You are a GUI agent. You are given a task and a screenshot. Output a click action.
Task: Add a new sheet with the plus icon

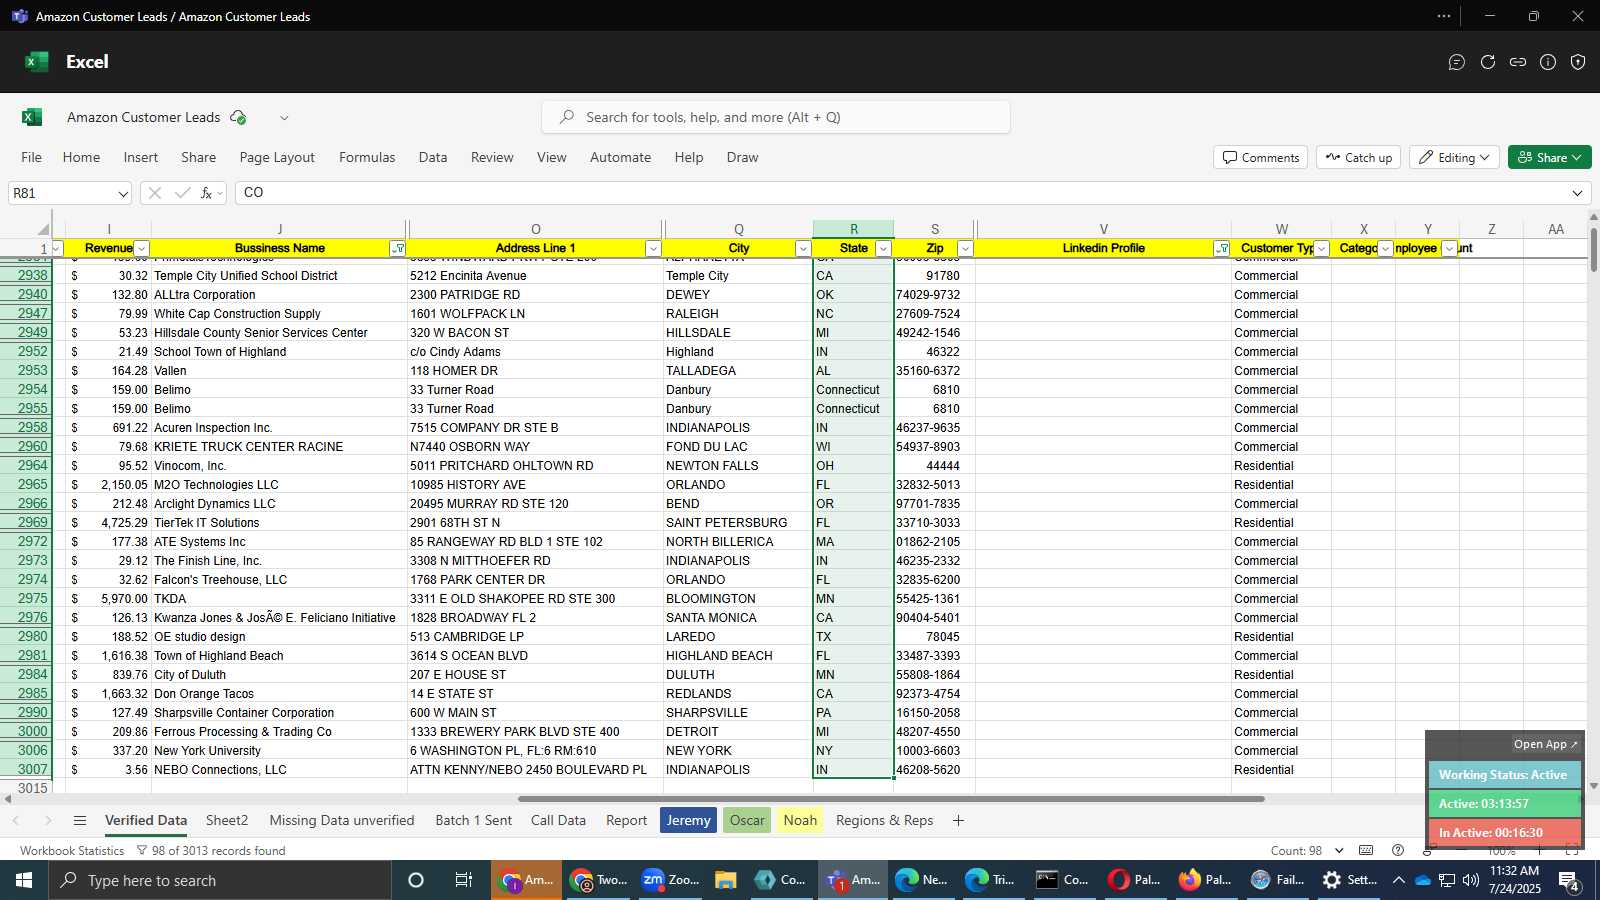point(958,820)
